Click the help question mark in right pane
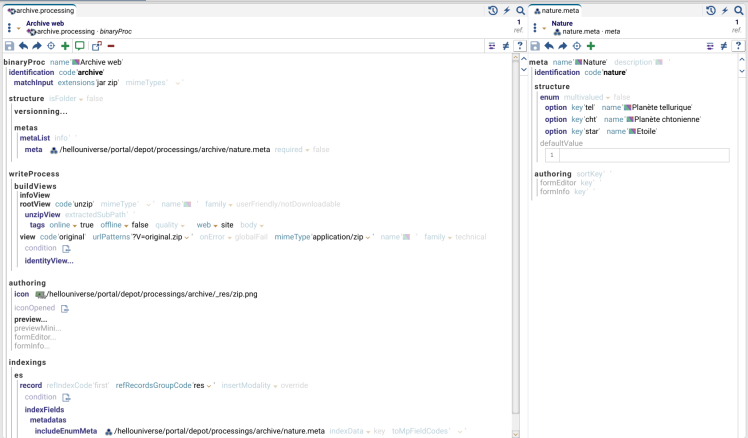The width and height of the screenshot is (748, 438). coord(740,46)
